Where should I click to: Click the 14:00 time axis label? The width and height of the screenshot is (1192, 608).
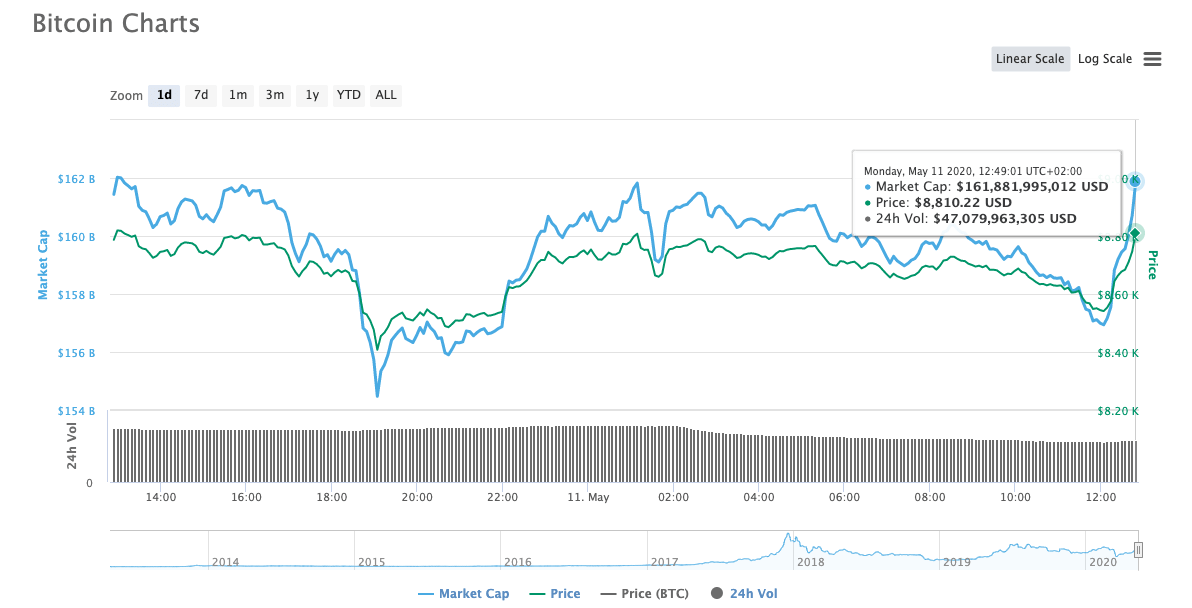[x=160, y=497]
